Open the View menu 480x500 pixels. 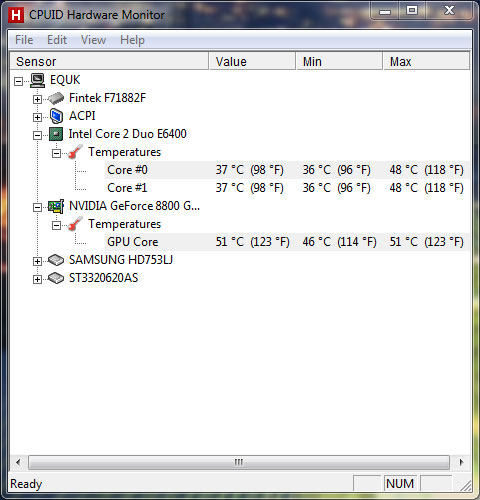click(x=94, y=40)
